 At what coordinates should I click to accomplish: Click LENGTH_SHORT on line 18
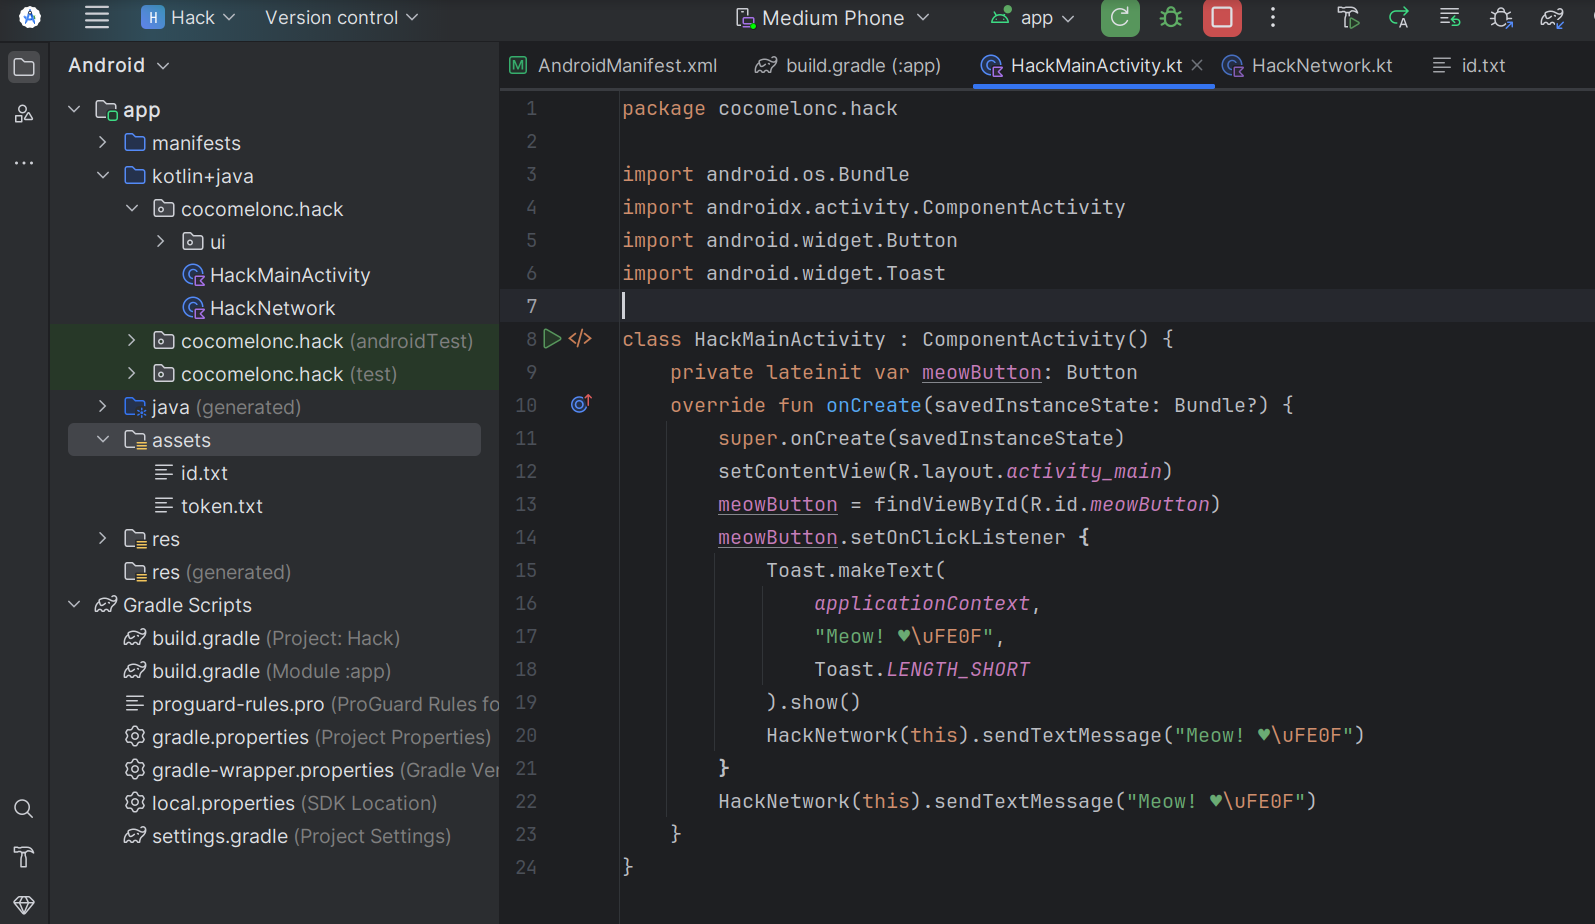click(x=958, y=669)
